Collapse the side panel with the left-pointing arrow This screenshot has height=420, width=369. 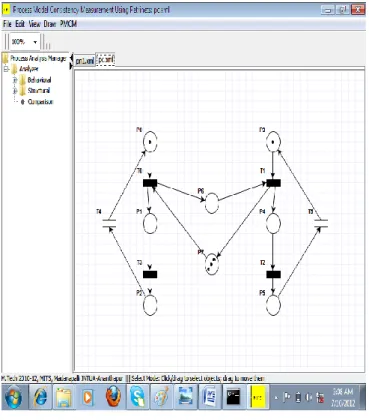(71, 58)
